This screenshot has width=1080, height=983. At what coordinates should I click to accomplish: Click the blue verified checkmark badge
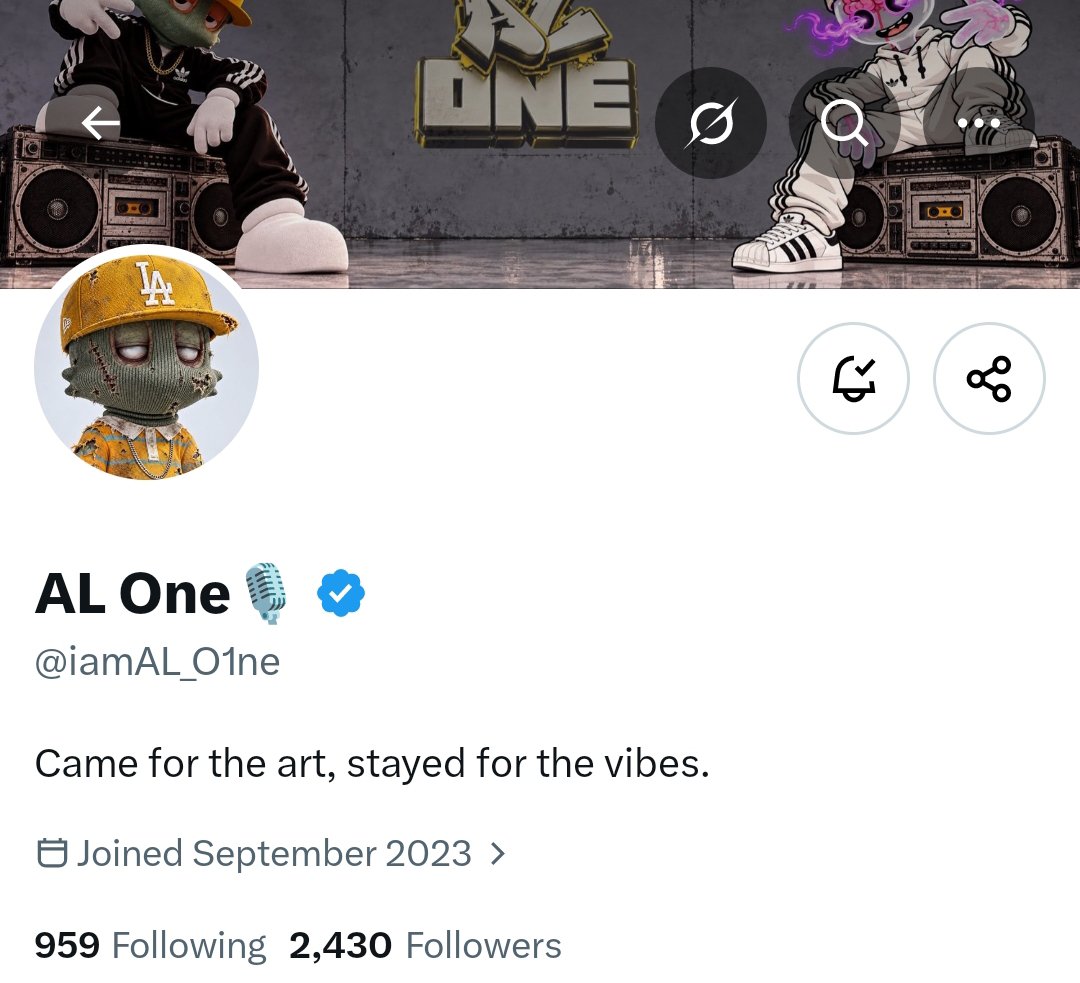coord(341,593)
